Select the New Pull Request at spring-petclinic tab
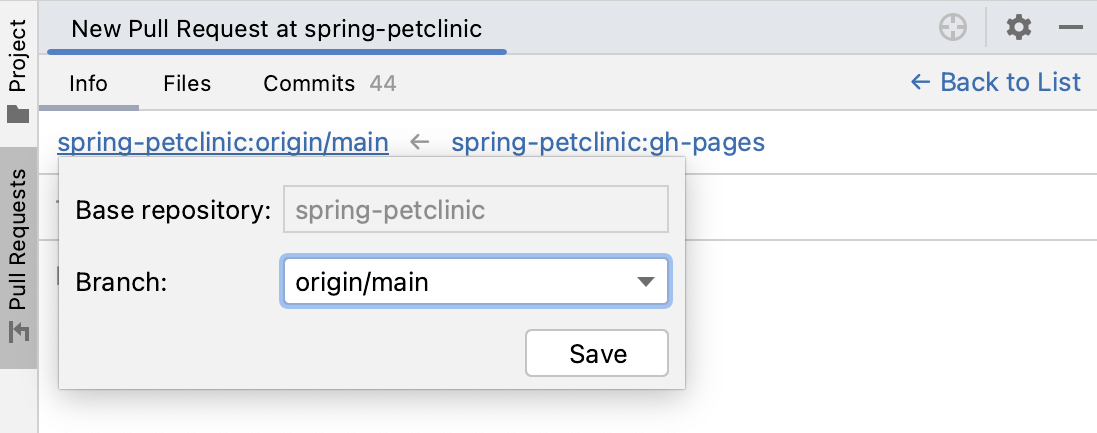Screen dimensions: 1097x433 click(x=277, y=29)
